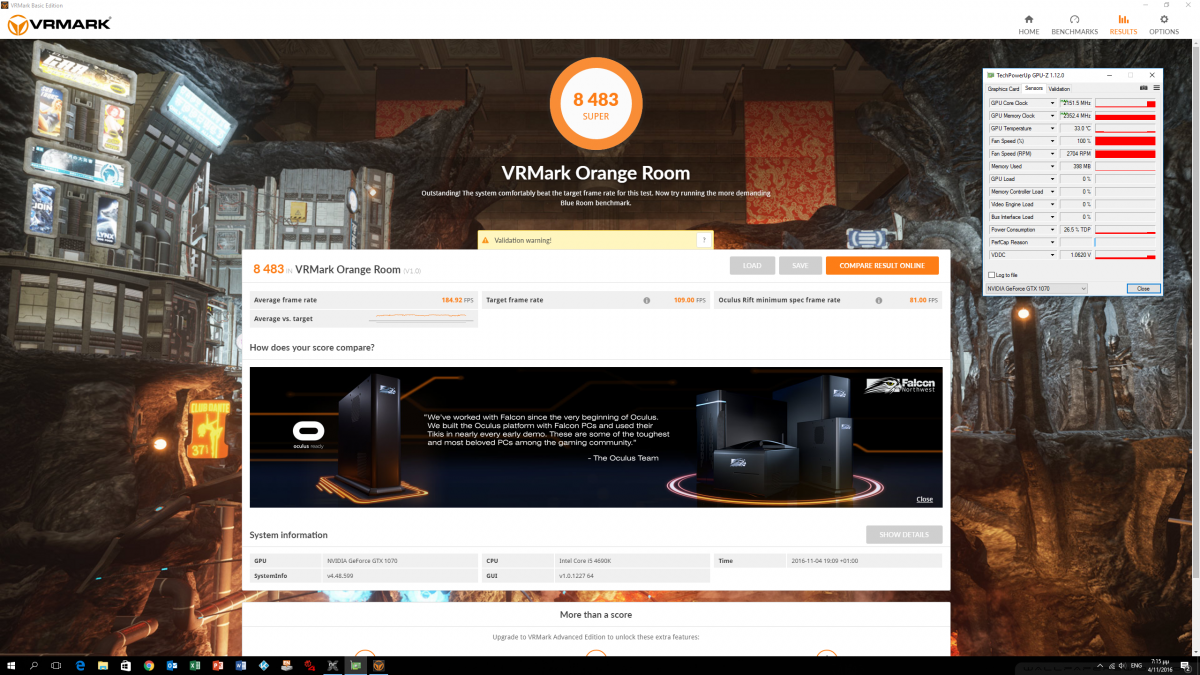This screenshot has width=1200, height=675.
Task: Expand Fan Speed (%) sensor dropdown
Action: 1051,141
